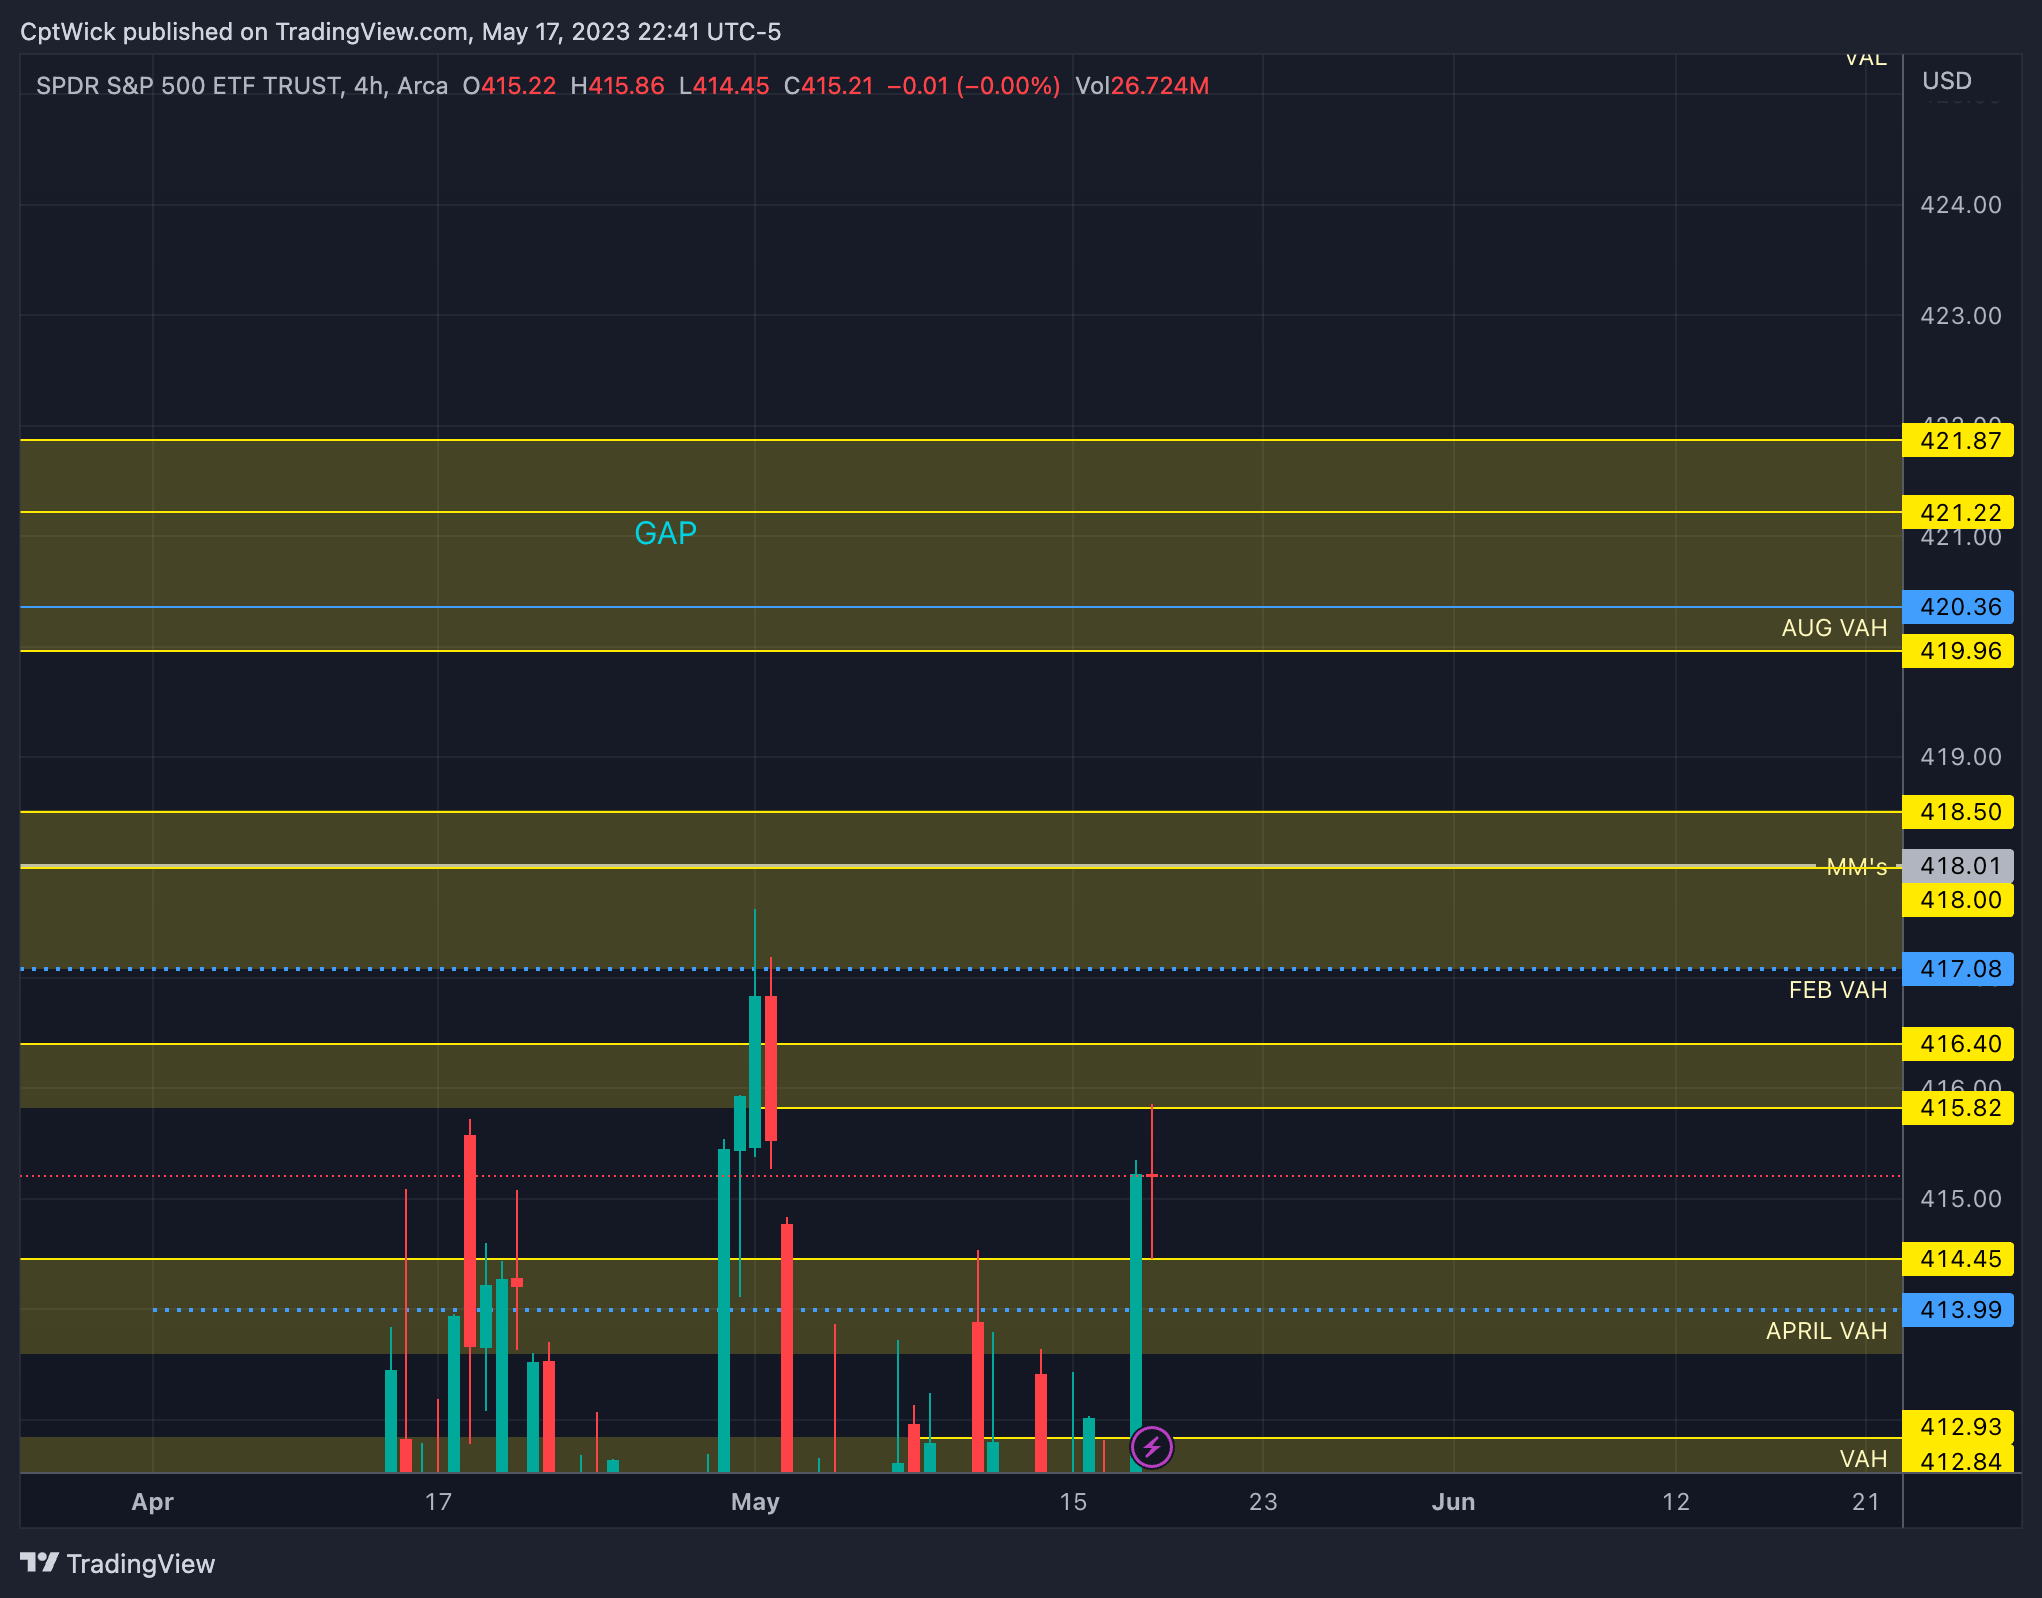The image size is (2042, 1598).
Task: Click the 421.87 yellow price label
Action: pyautogui.click(x=1958, y=440)
